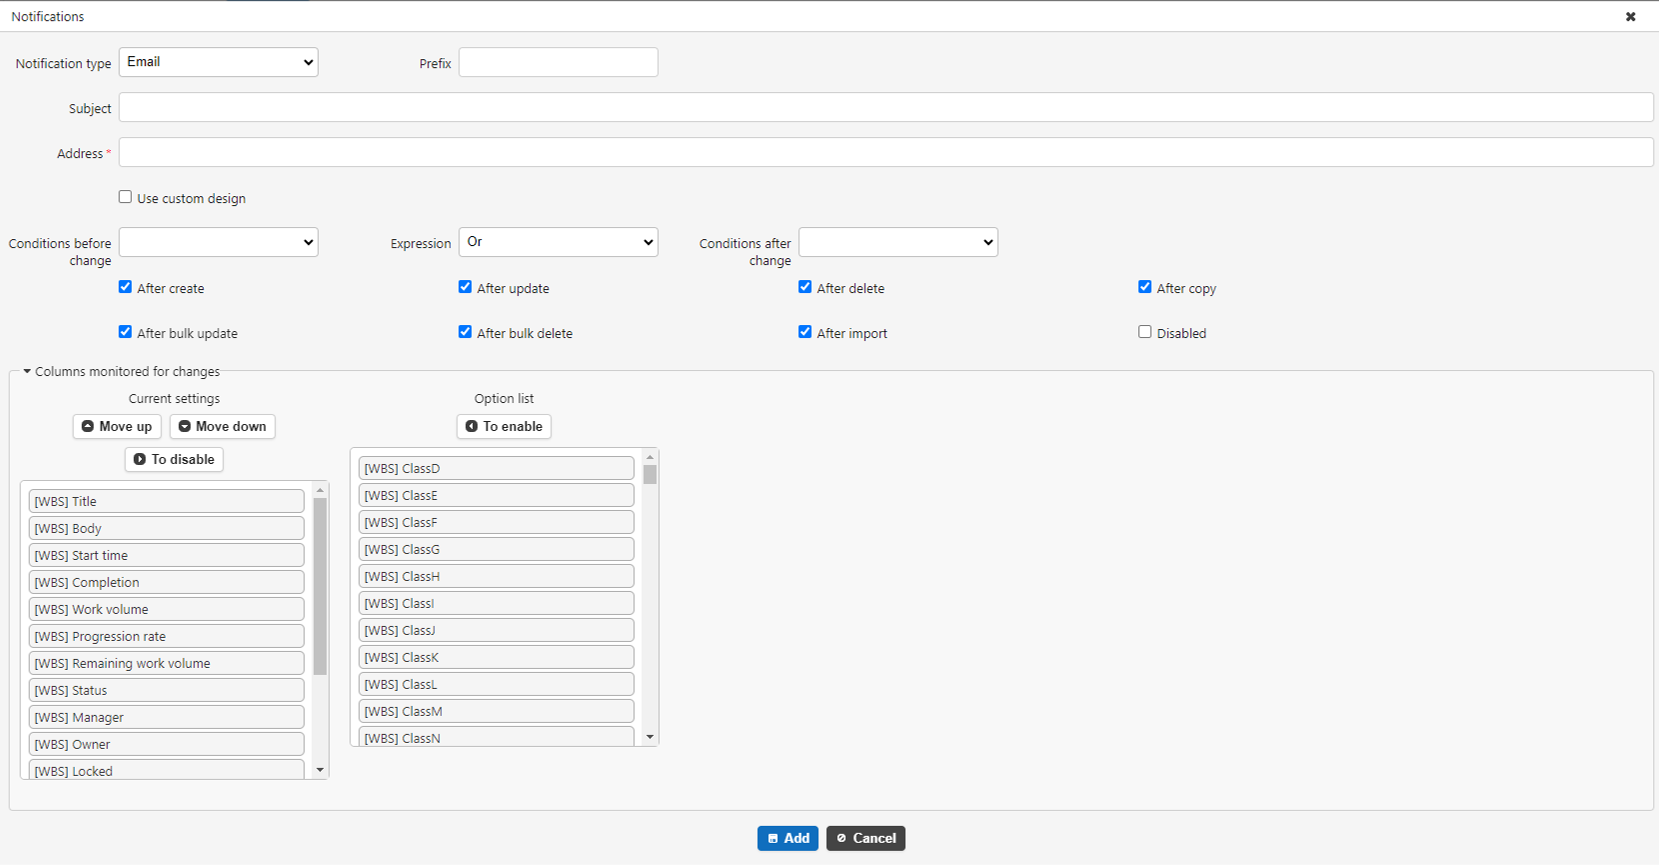
Task: Open the Conditions before change dropdown
Action: click(x=219, y=242)
